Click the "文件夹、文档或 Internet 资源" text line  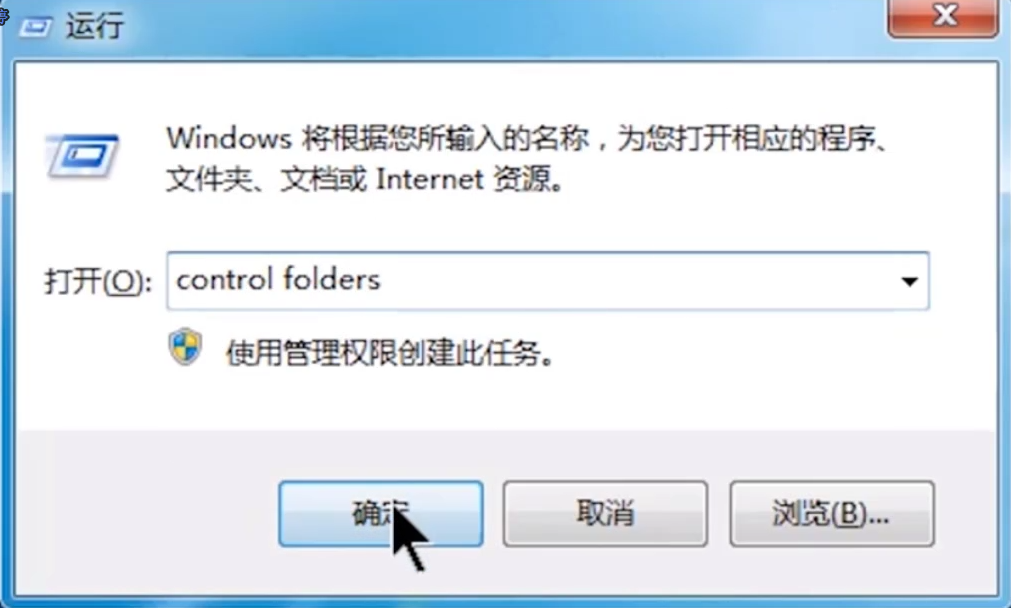[366, 179]
